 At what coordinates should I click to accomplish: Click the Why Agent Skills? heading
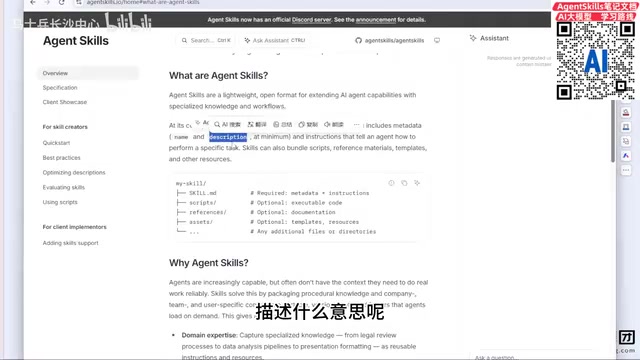point(209,263)
